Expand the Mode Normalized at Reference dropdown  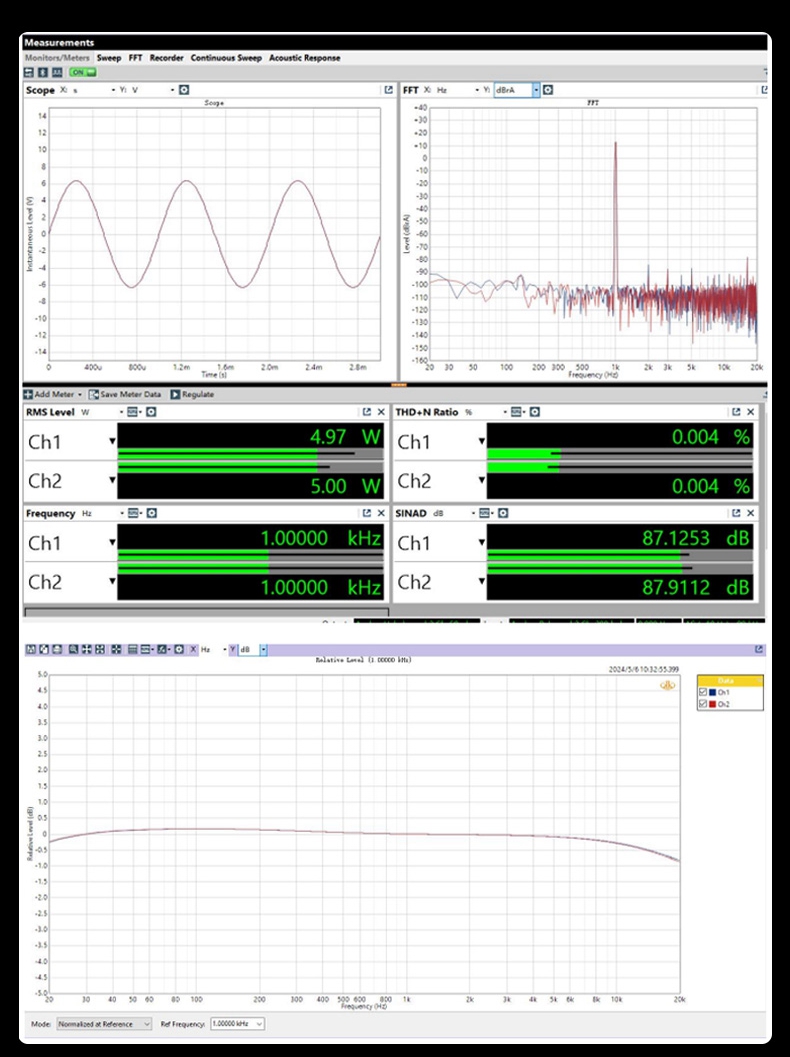tap(147, 1024)
